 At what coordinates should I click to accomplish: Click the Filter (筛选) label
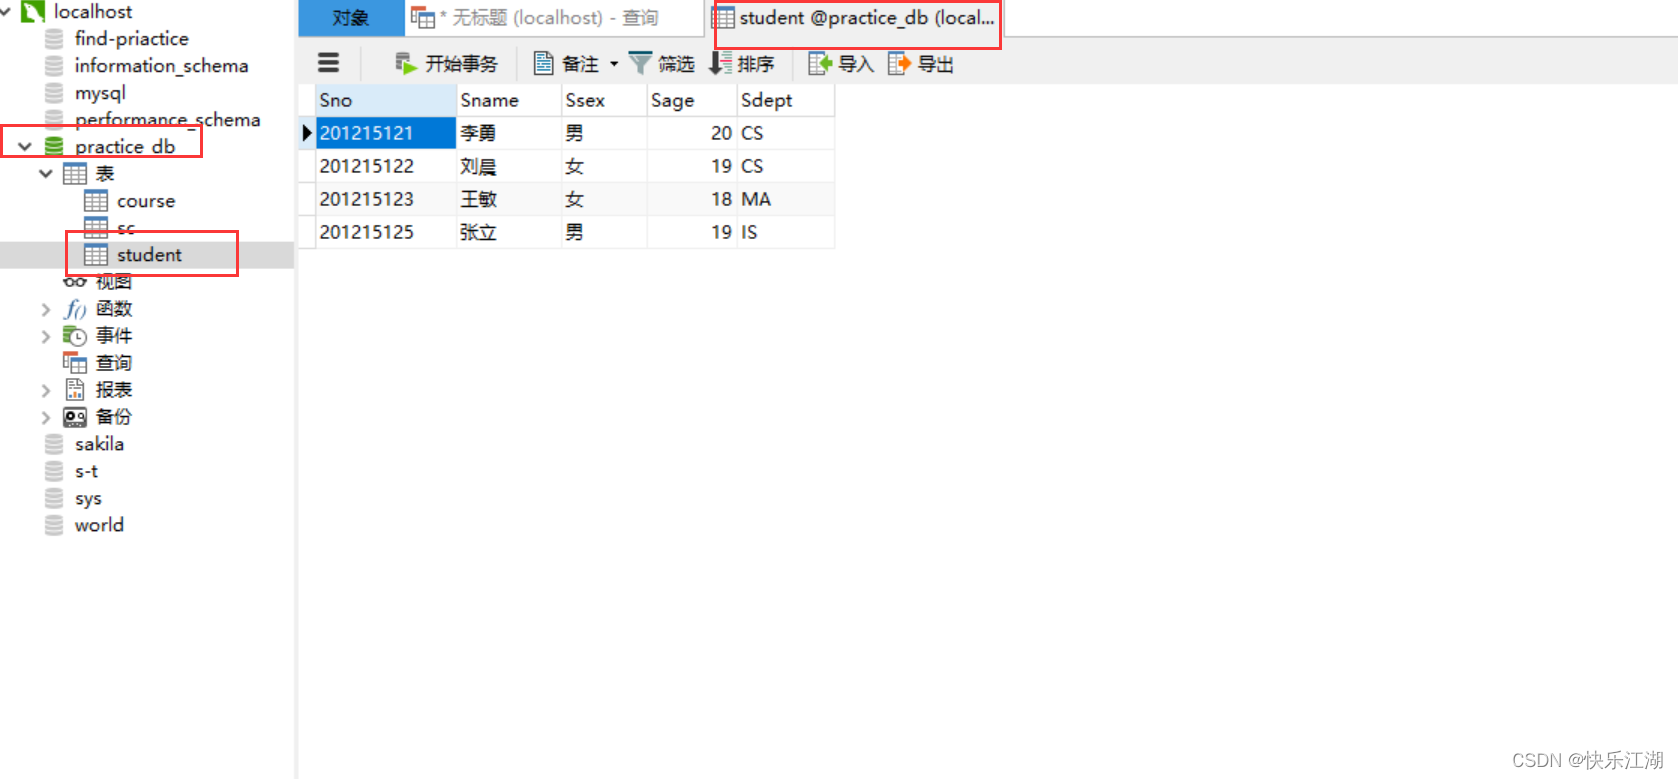point(676,64)
